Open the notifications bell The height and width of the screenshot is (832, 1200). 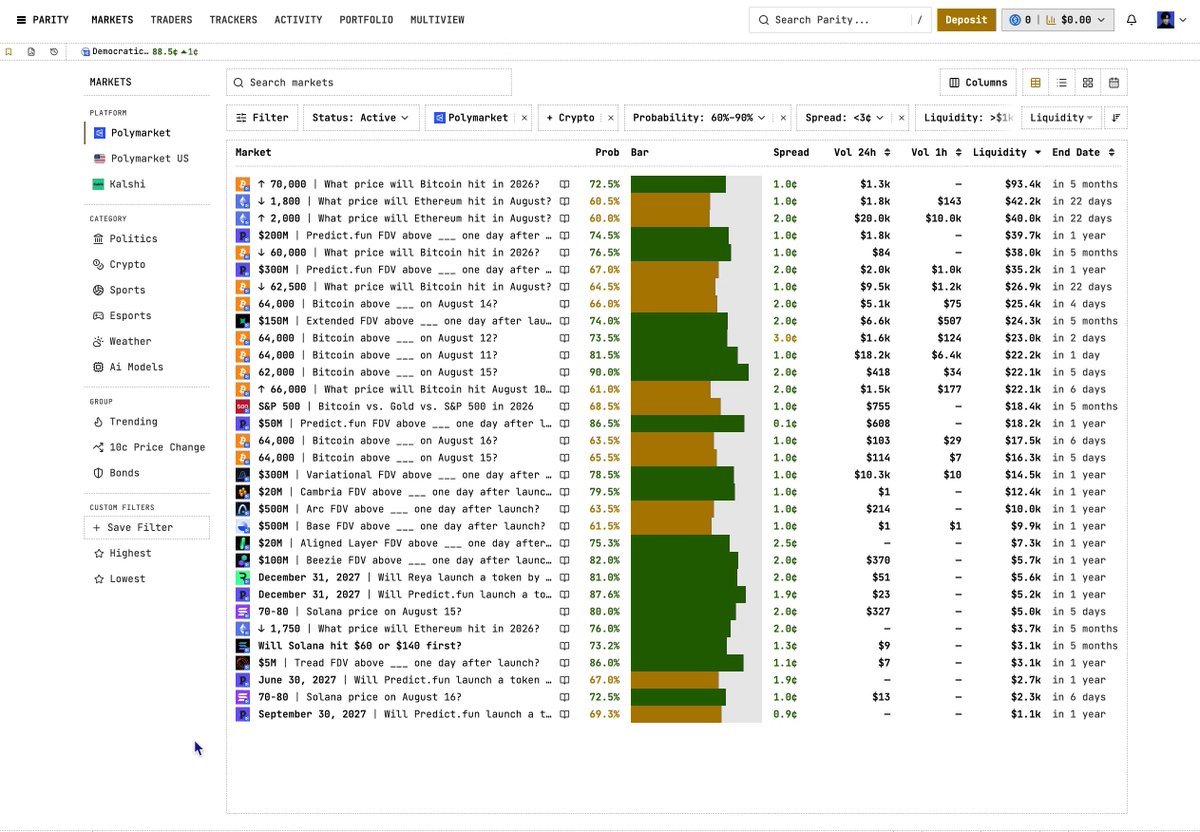point(1132,20)
